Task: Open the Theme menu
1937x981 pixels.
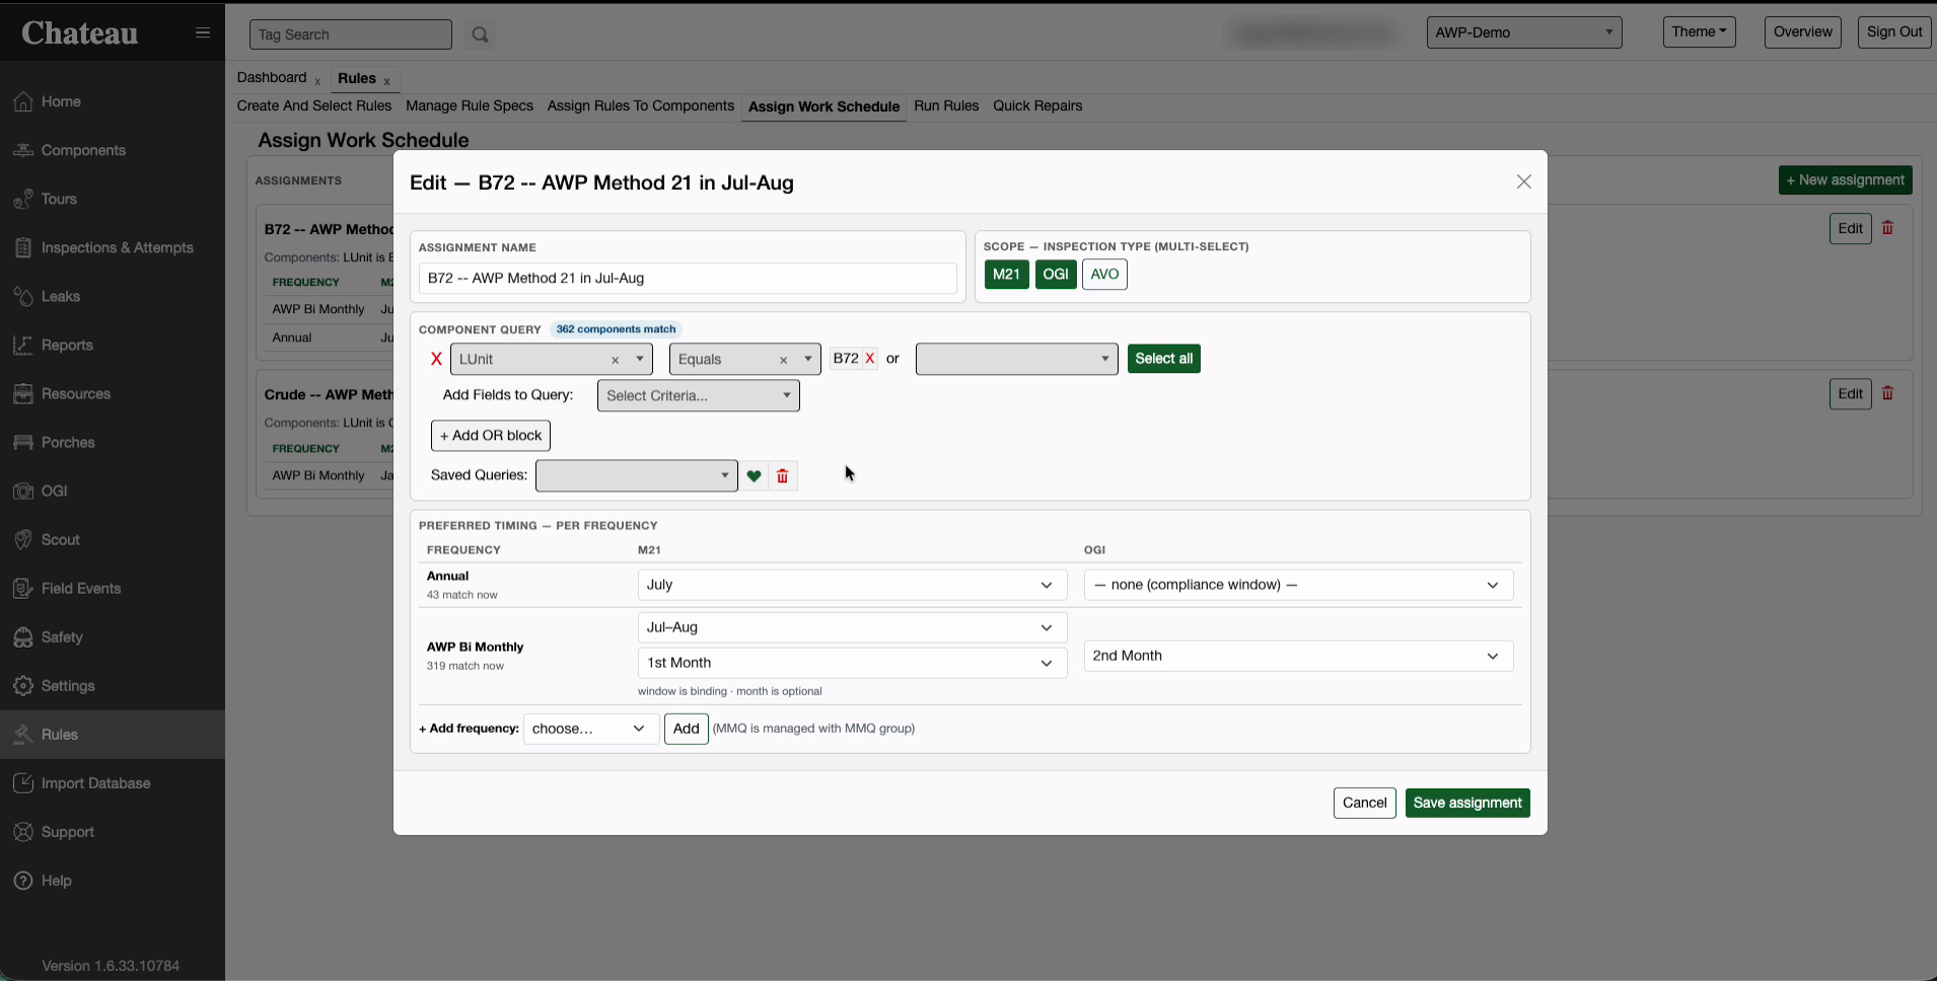Action: point(1699,32)
